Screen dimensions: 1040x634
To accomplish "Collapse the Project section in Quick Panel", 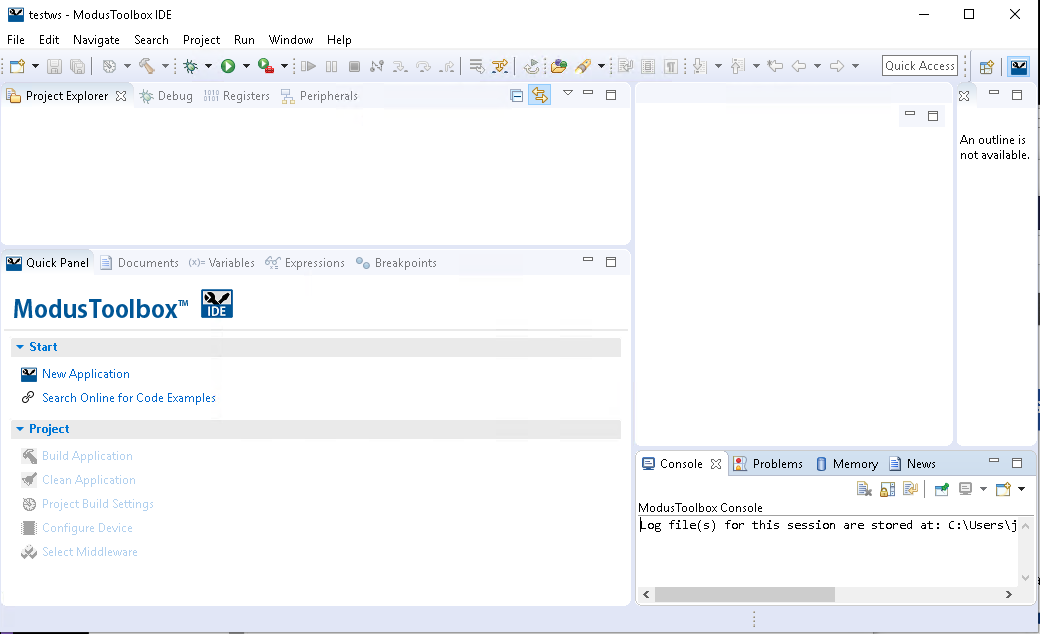I will click(x=20, y=429).
